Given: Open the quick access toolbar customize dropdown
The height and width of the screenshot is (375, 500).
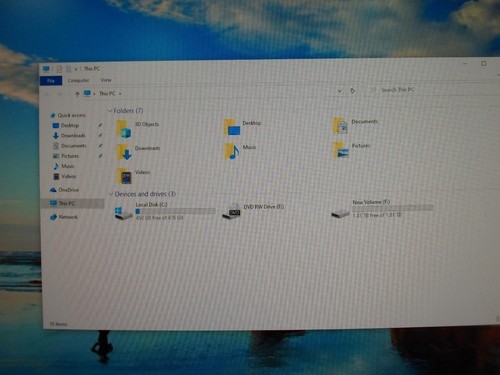Looking at the screenshot, I should (x=76, y=69).
